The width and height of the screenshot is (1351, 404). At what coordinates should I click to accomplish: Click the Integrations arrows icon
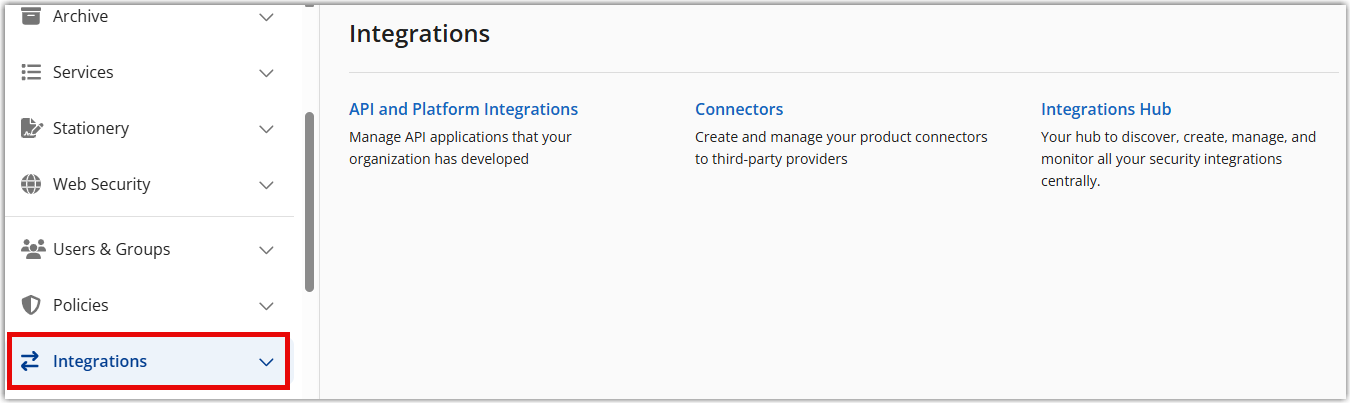(x=31, y=361)
